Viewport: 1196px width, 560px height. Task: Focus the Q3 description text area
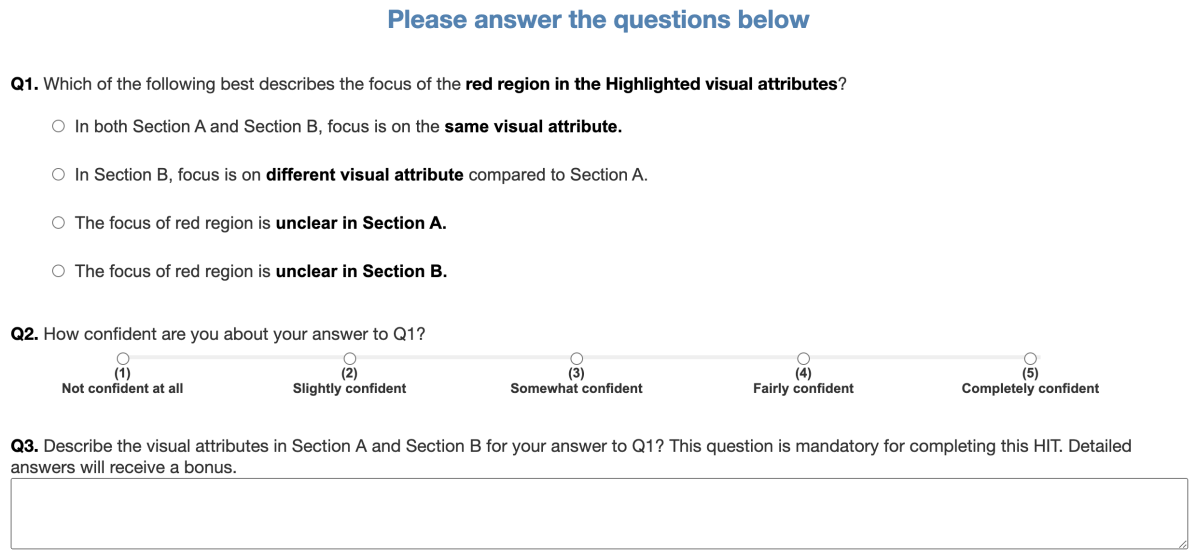[x=598, y=514]
